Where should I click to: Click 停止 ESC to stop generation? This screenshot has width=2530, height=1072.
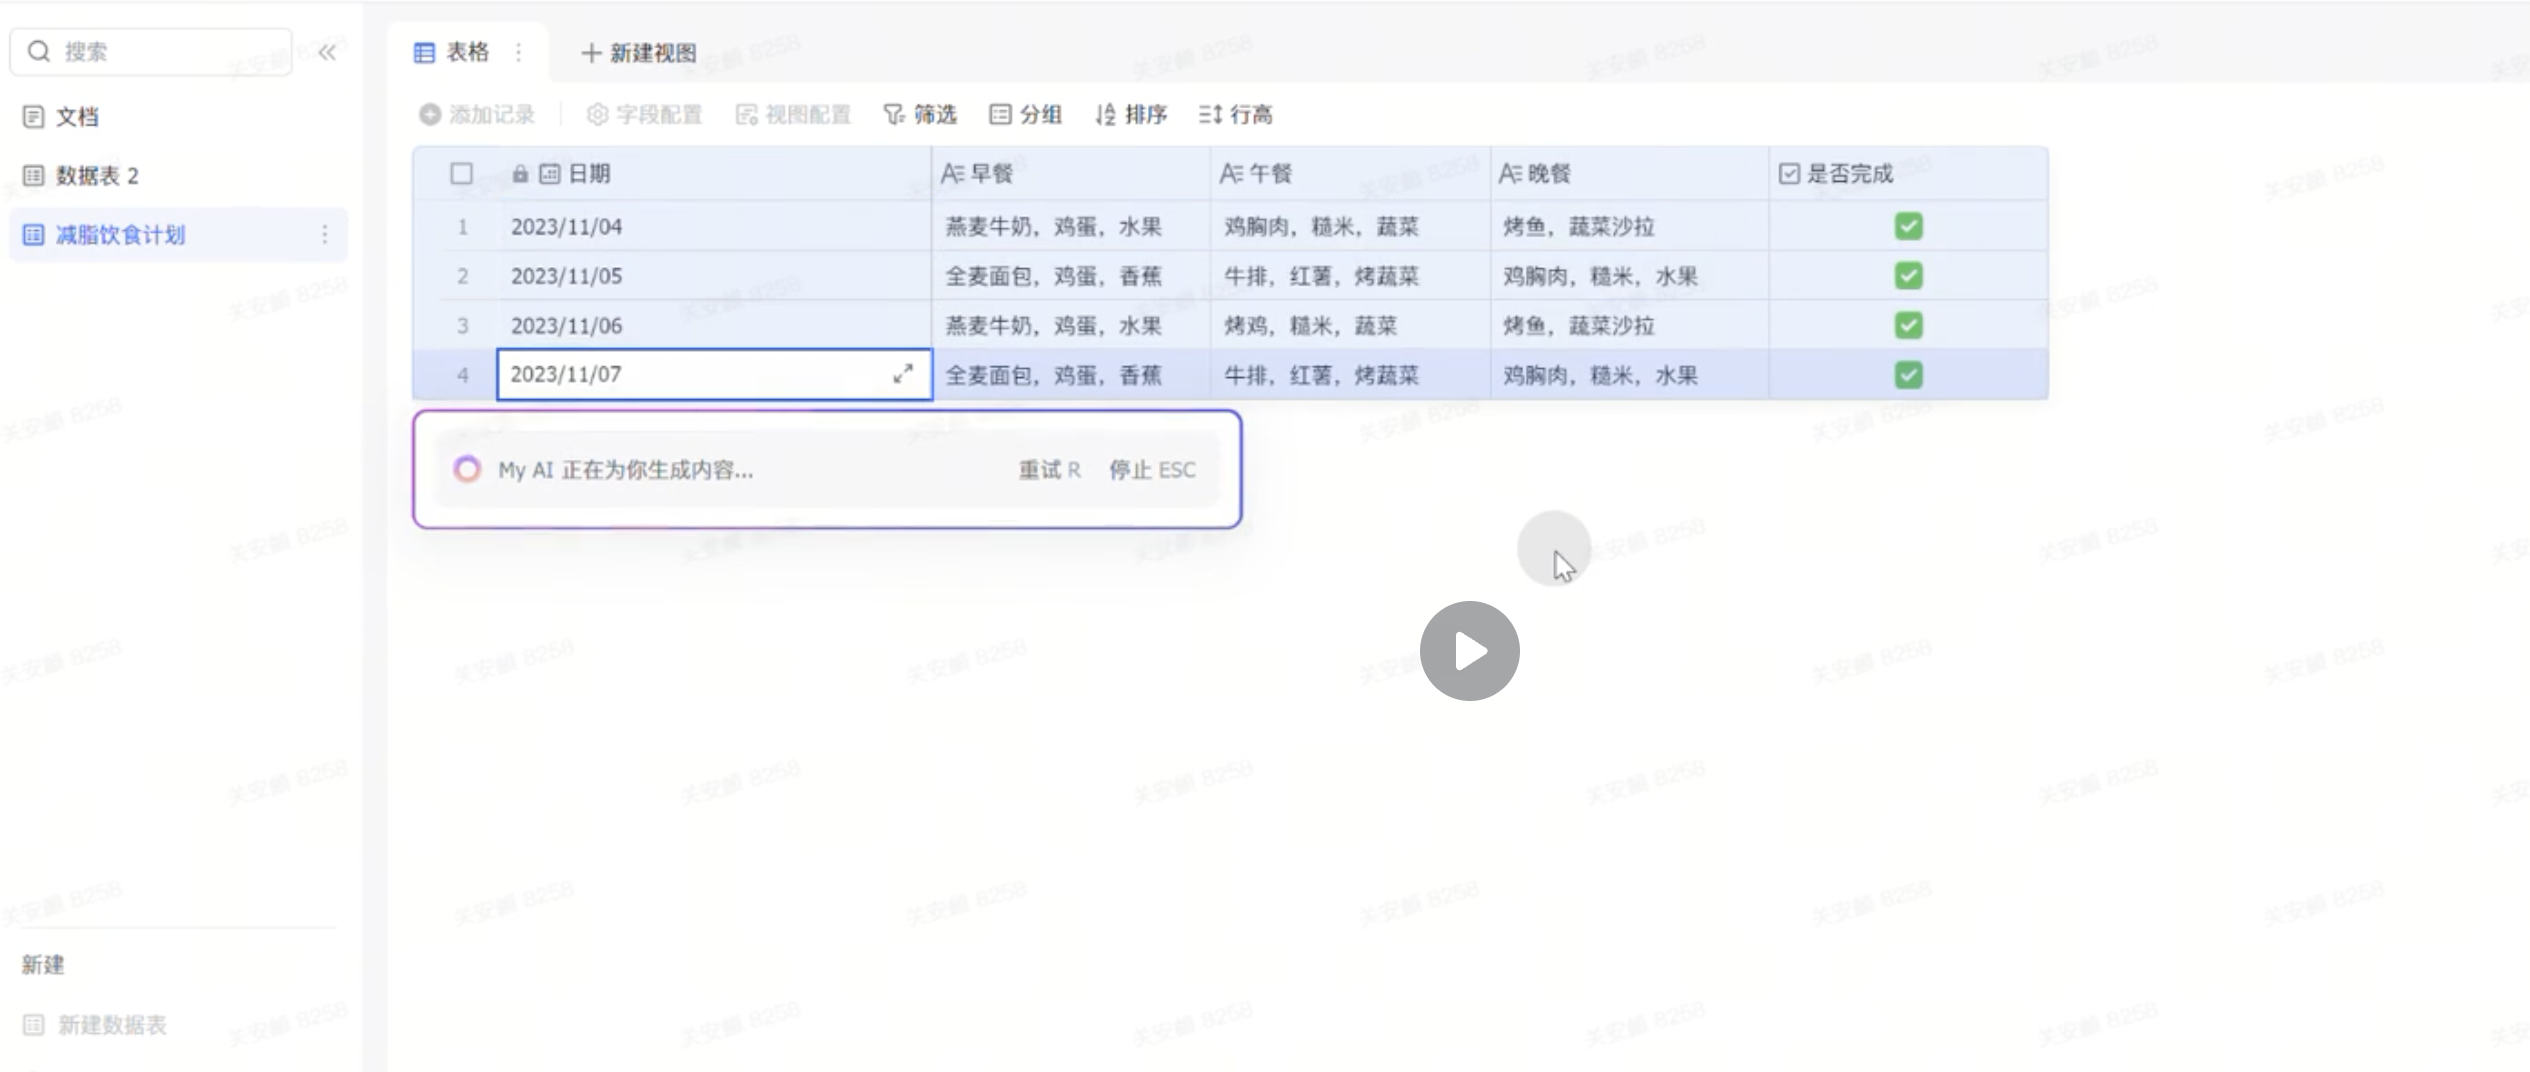click(1152, 469)
